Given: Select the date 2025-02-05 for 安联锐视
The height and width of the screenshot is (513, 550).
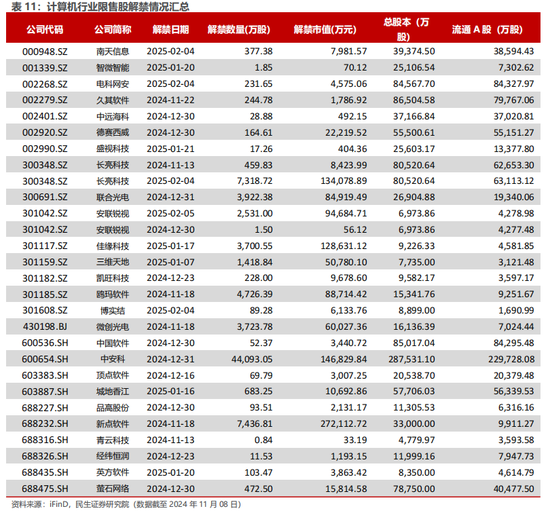Looking at the screenshot, I should click(x=171, y=213).
